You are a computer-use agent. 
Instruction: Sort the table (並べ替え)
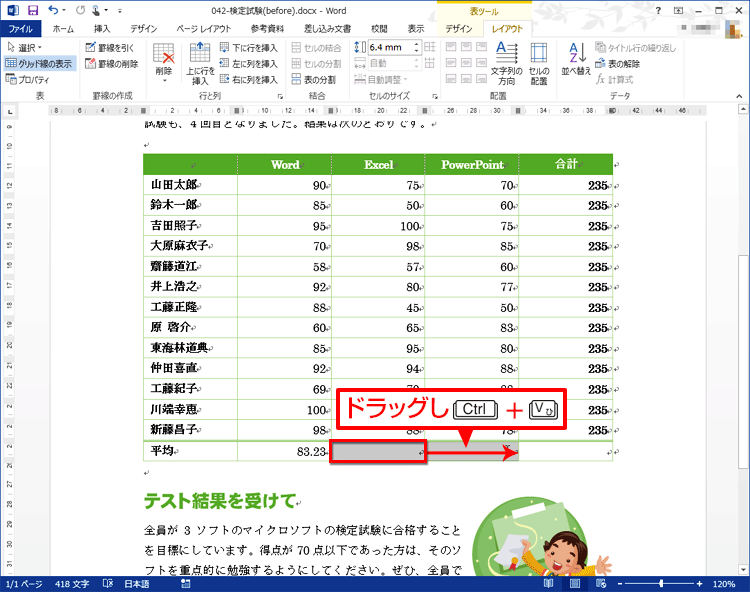tap(576, 59)
